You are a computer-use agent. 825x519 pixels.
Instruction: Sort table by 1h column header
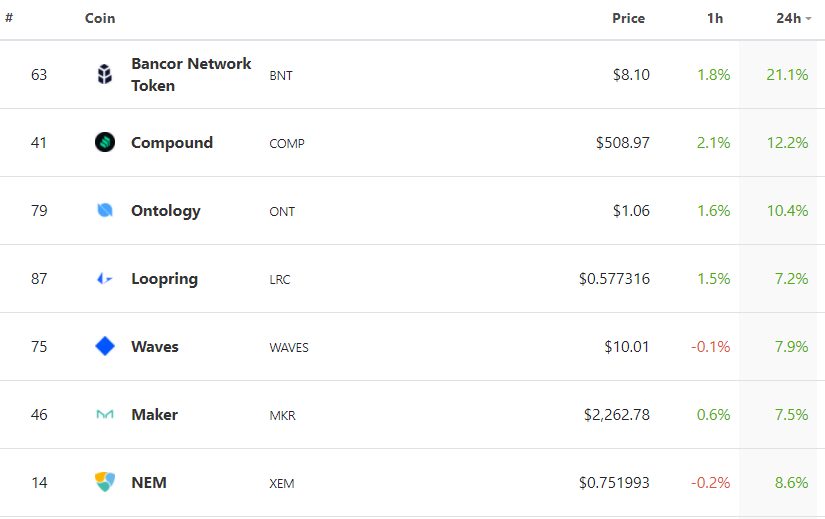click(714, 18)
